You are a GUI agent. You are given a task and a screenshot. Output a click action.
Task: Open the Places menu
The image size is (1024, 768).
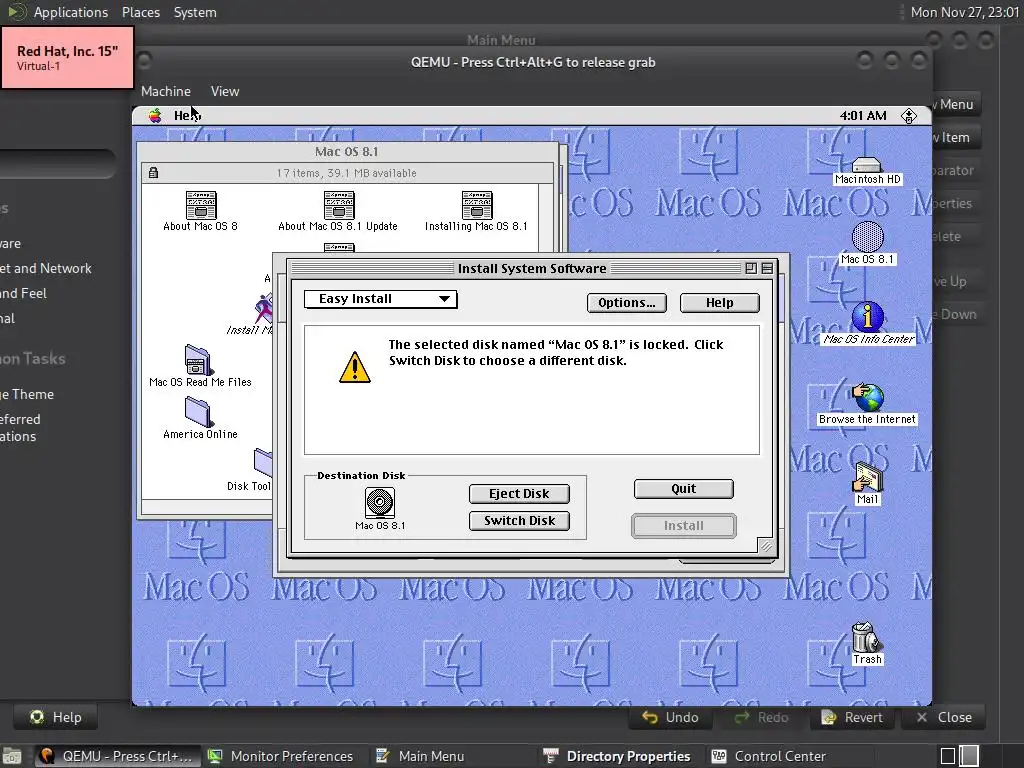[x=140, y=12]
